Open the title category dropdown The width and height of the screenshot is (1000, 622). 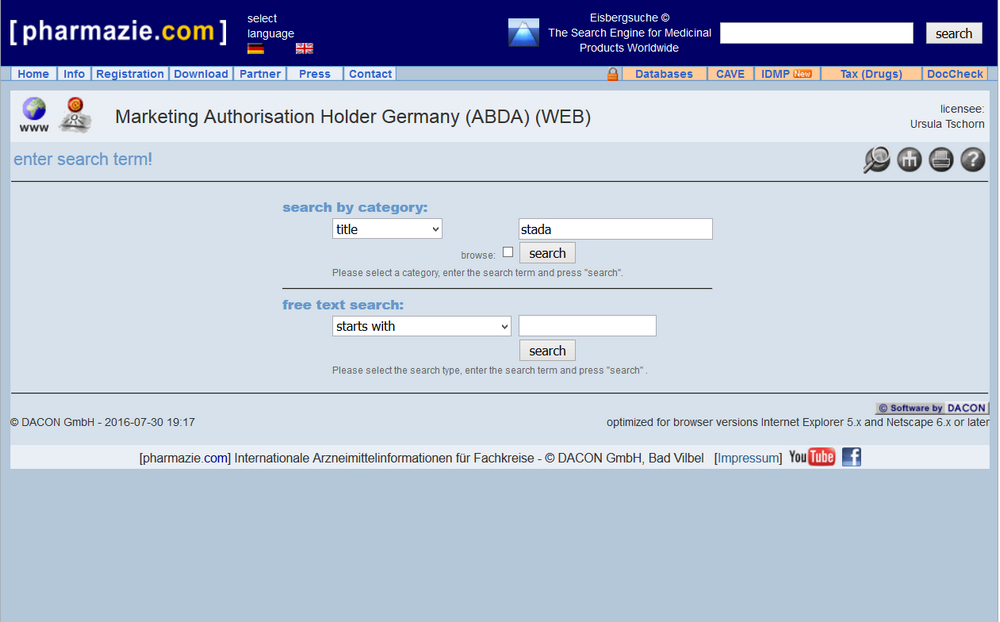coord(387,228)
